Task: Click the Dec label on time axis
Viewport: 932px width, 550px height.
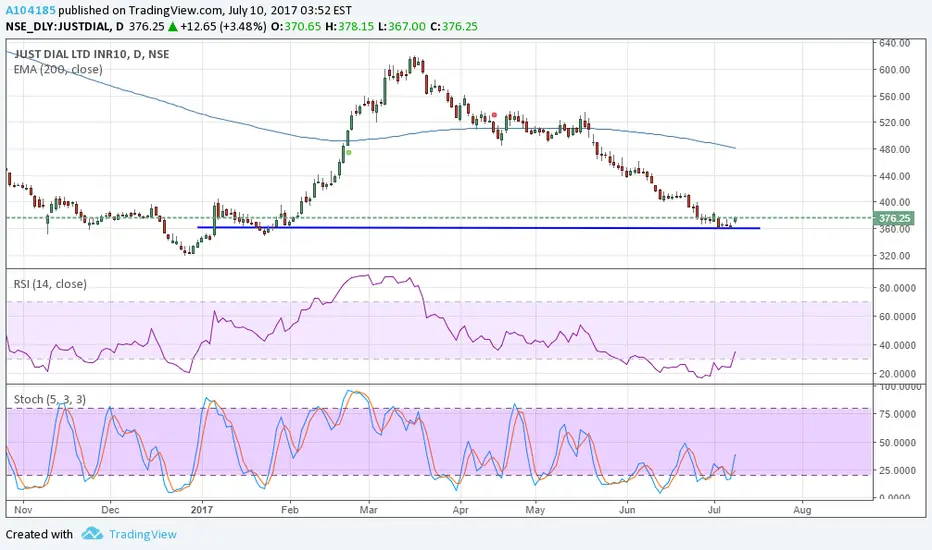Action: 110,510
